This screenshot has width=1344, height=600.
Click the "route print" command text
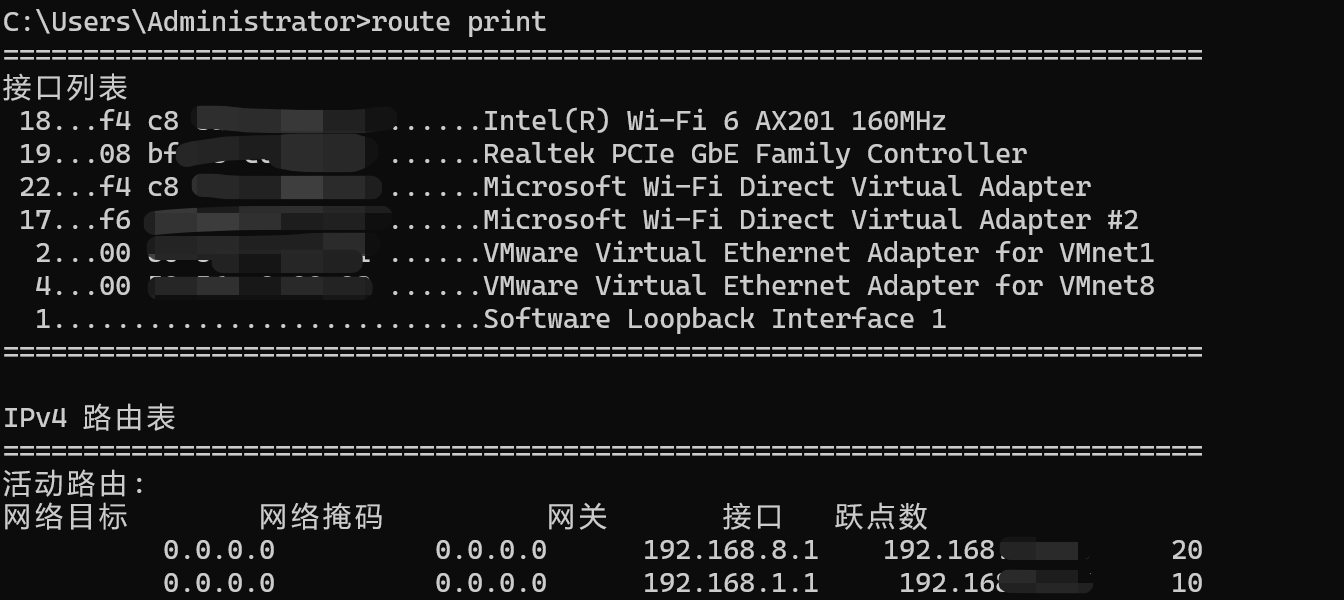[458, 21]
